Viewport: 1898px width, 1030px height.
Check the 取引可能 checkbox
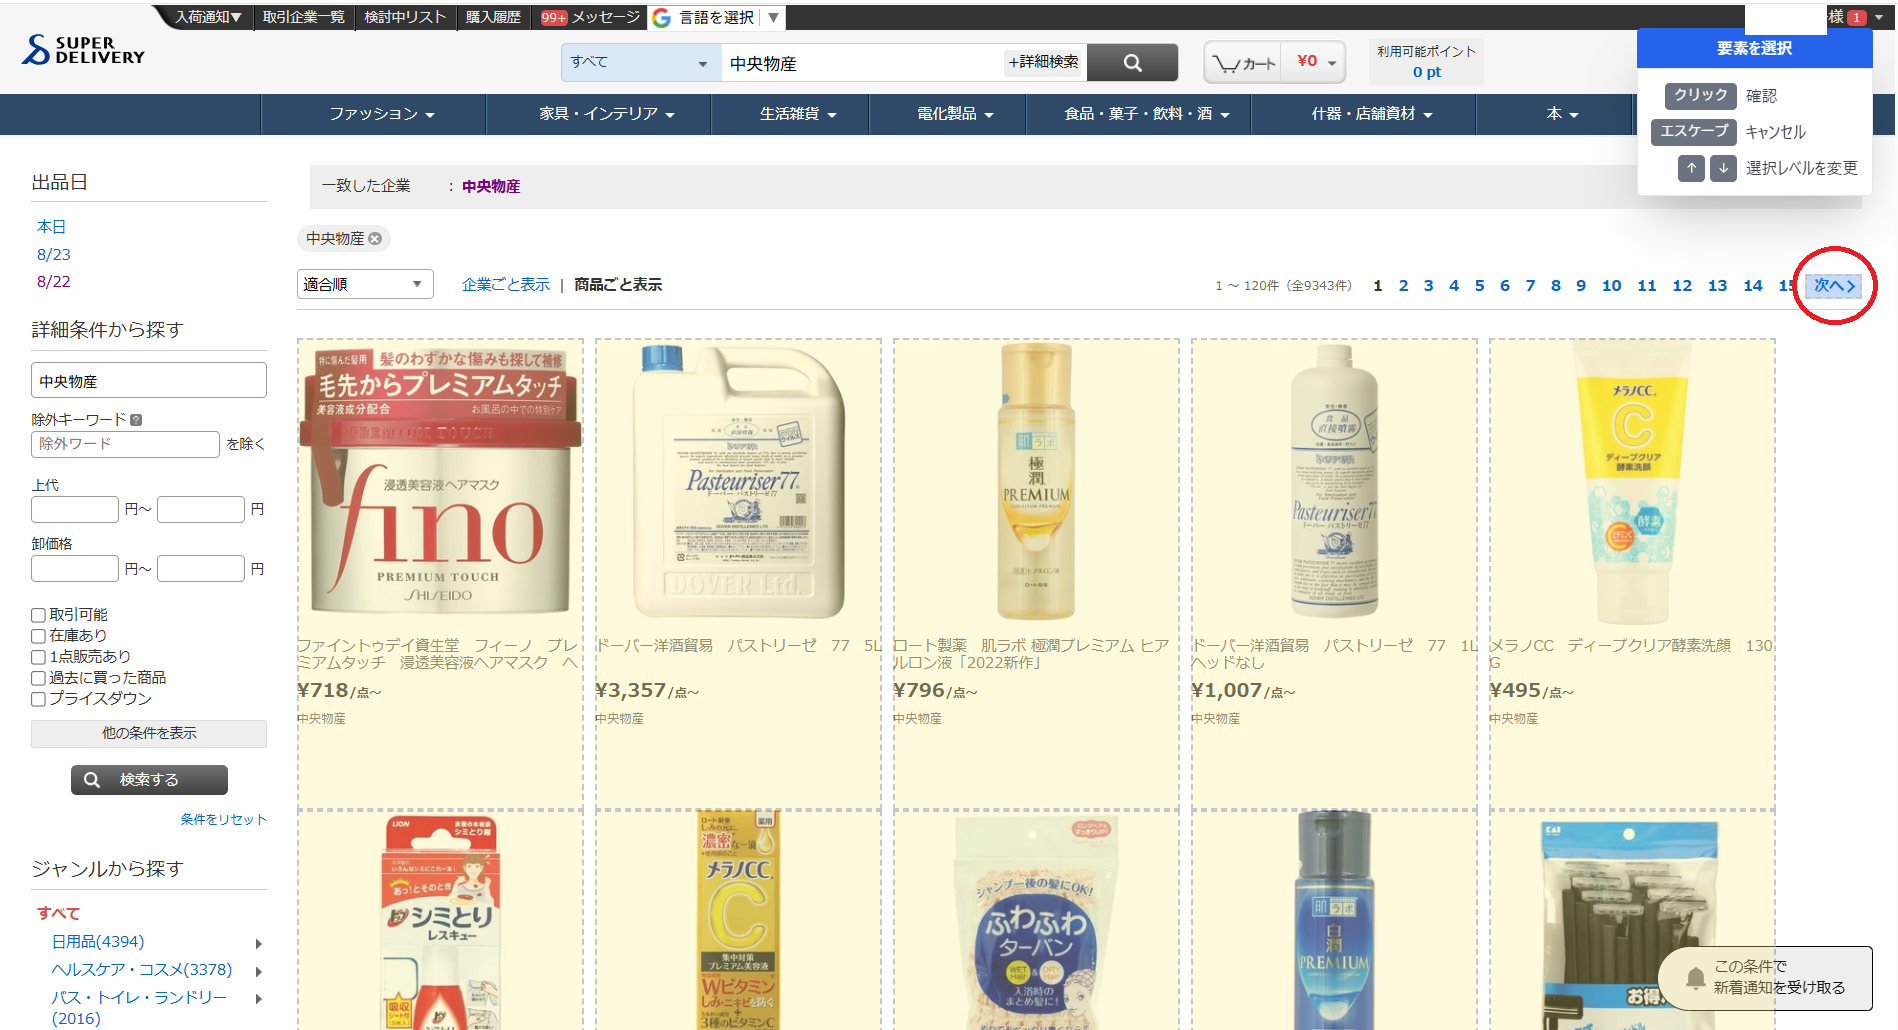tap(38, 615)
